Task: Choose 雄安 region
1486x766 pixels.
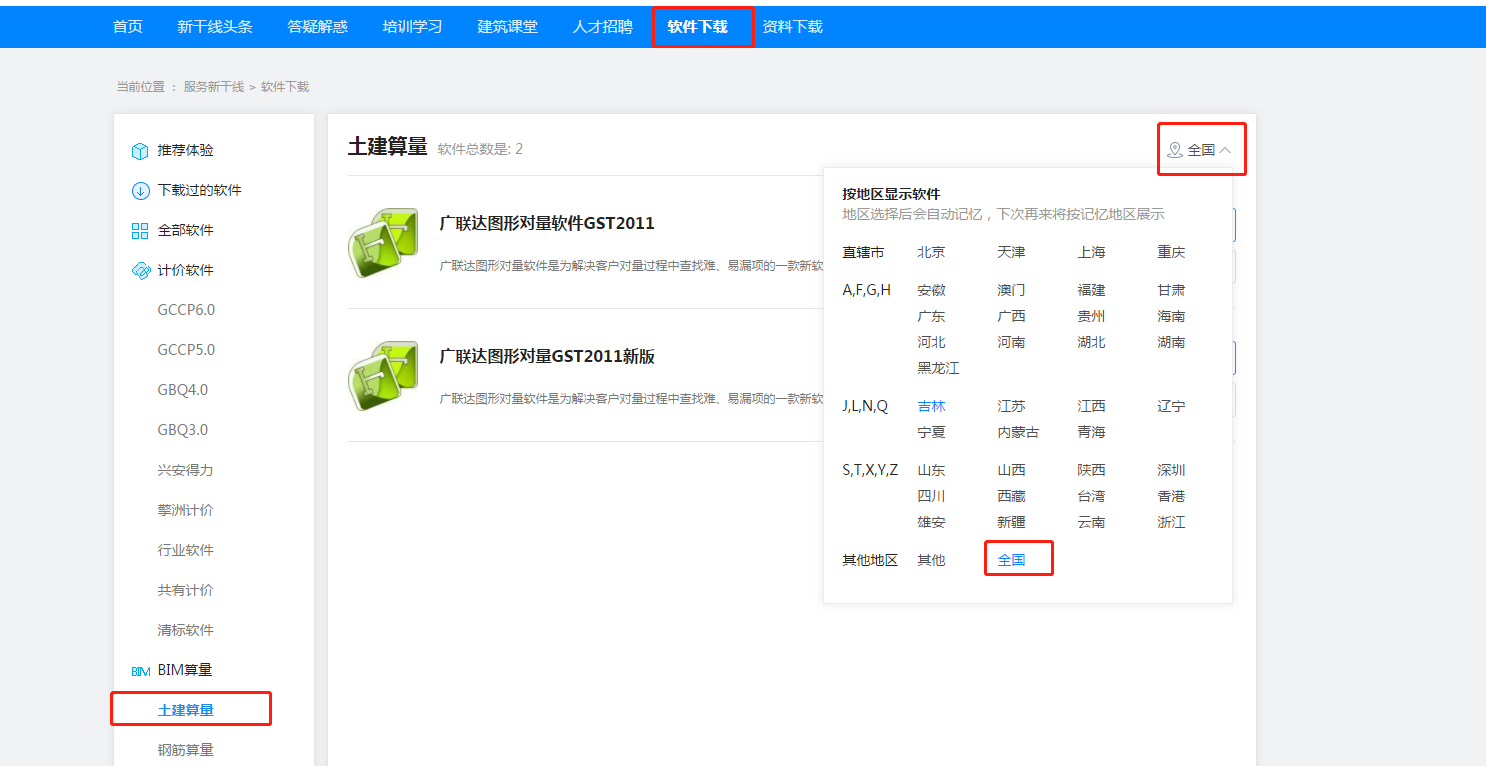Action: pyautogui.click(x=931, y=522)
